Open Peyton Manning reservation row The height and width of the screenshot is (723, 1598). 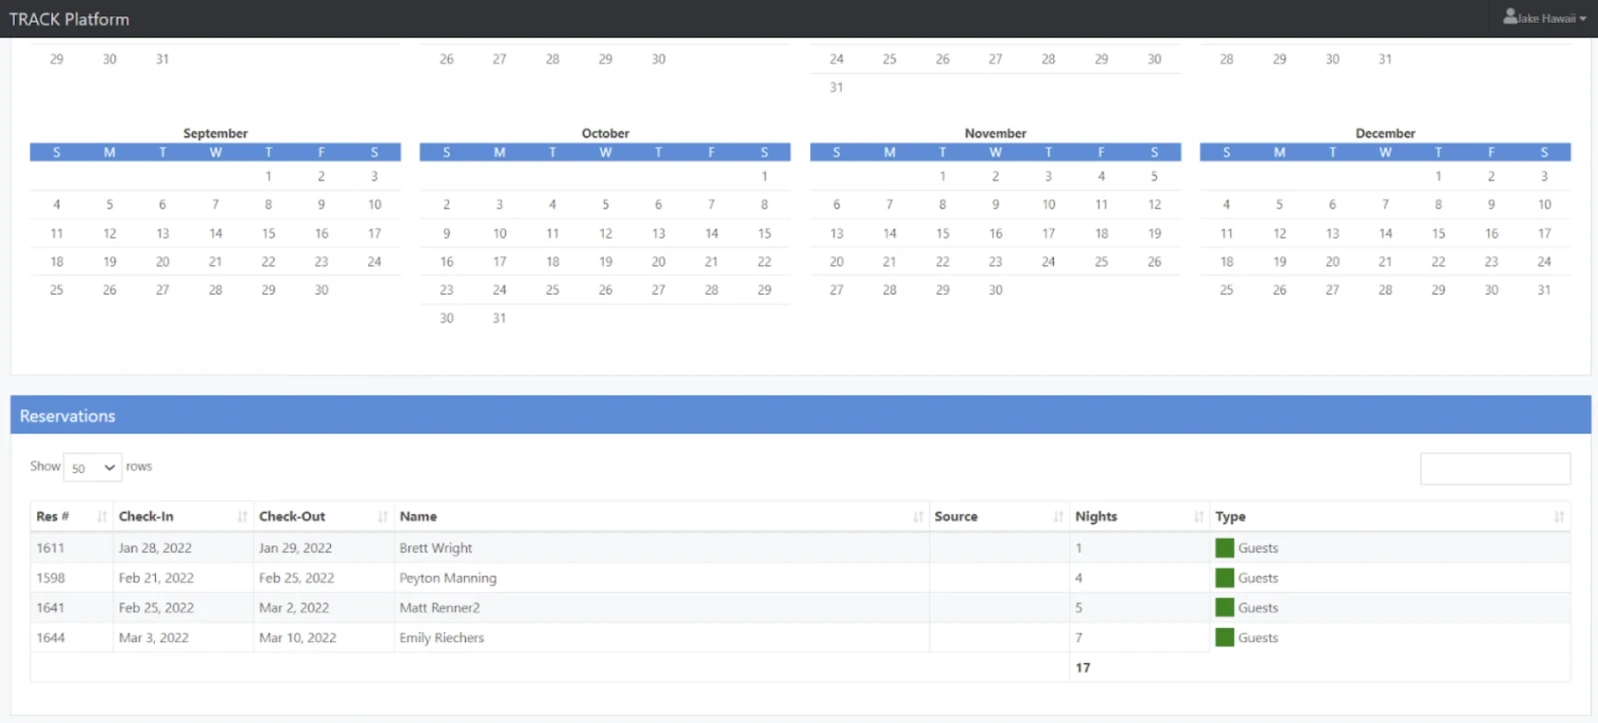pos(800,578)
